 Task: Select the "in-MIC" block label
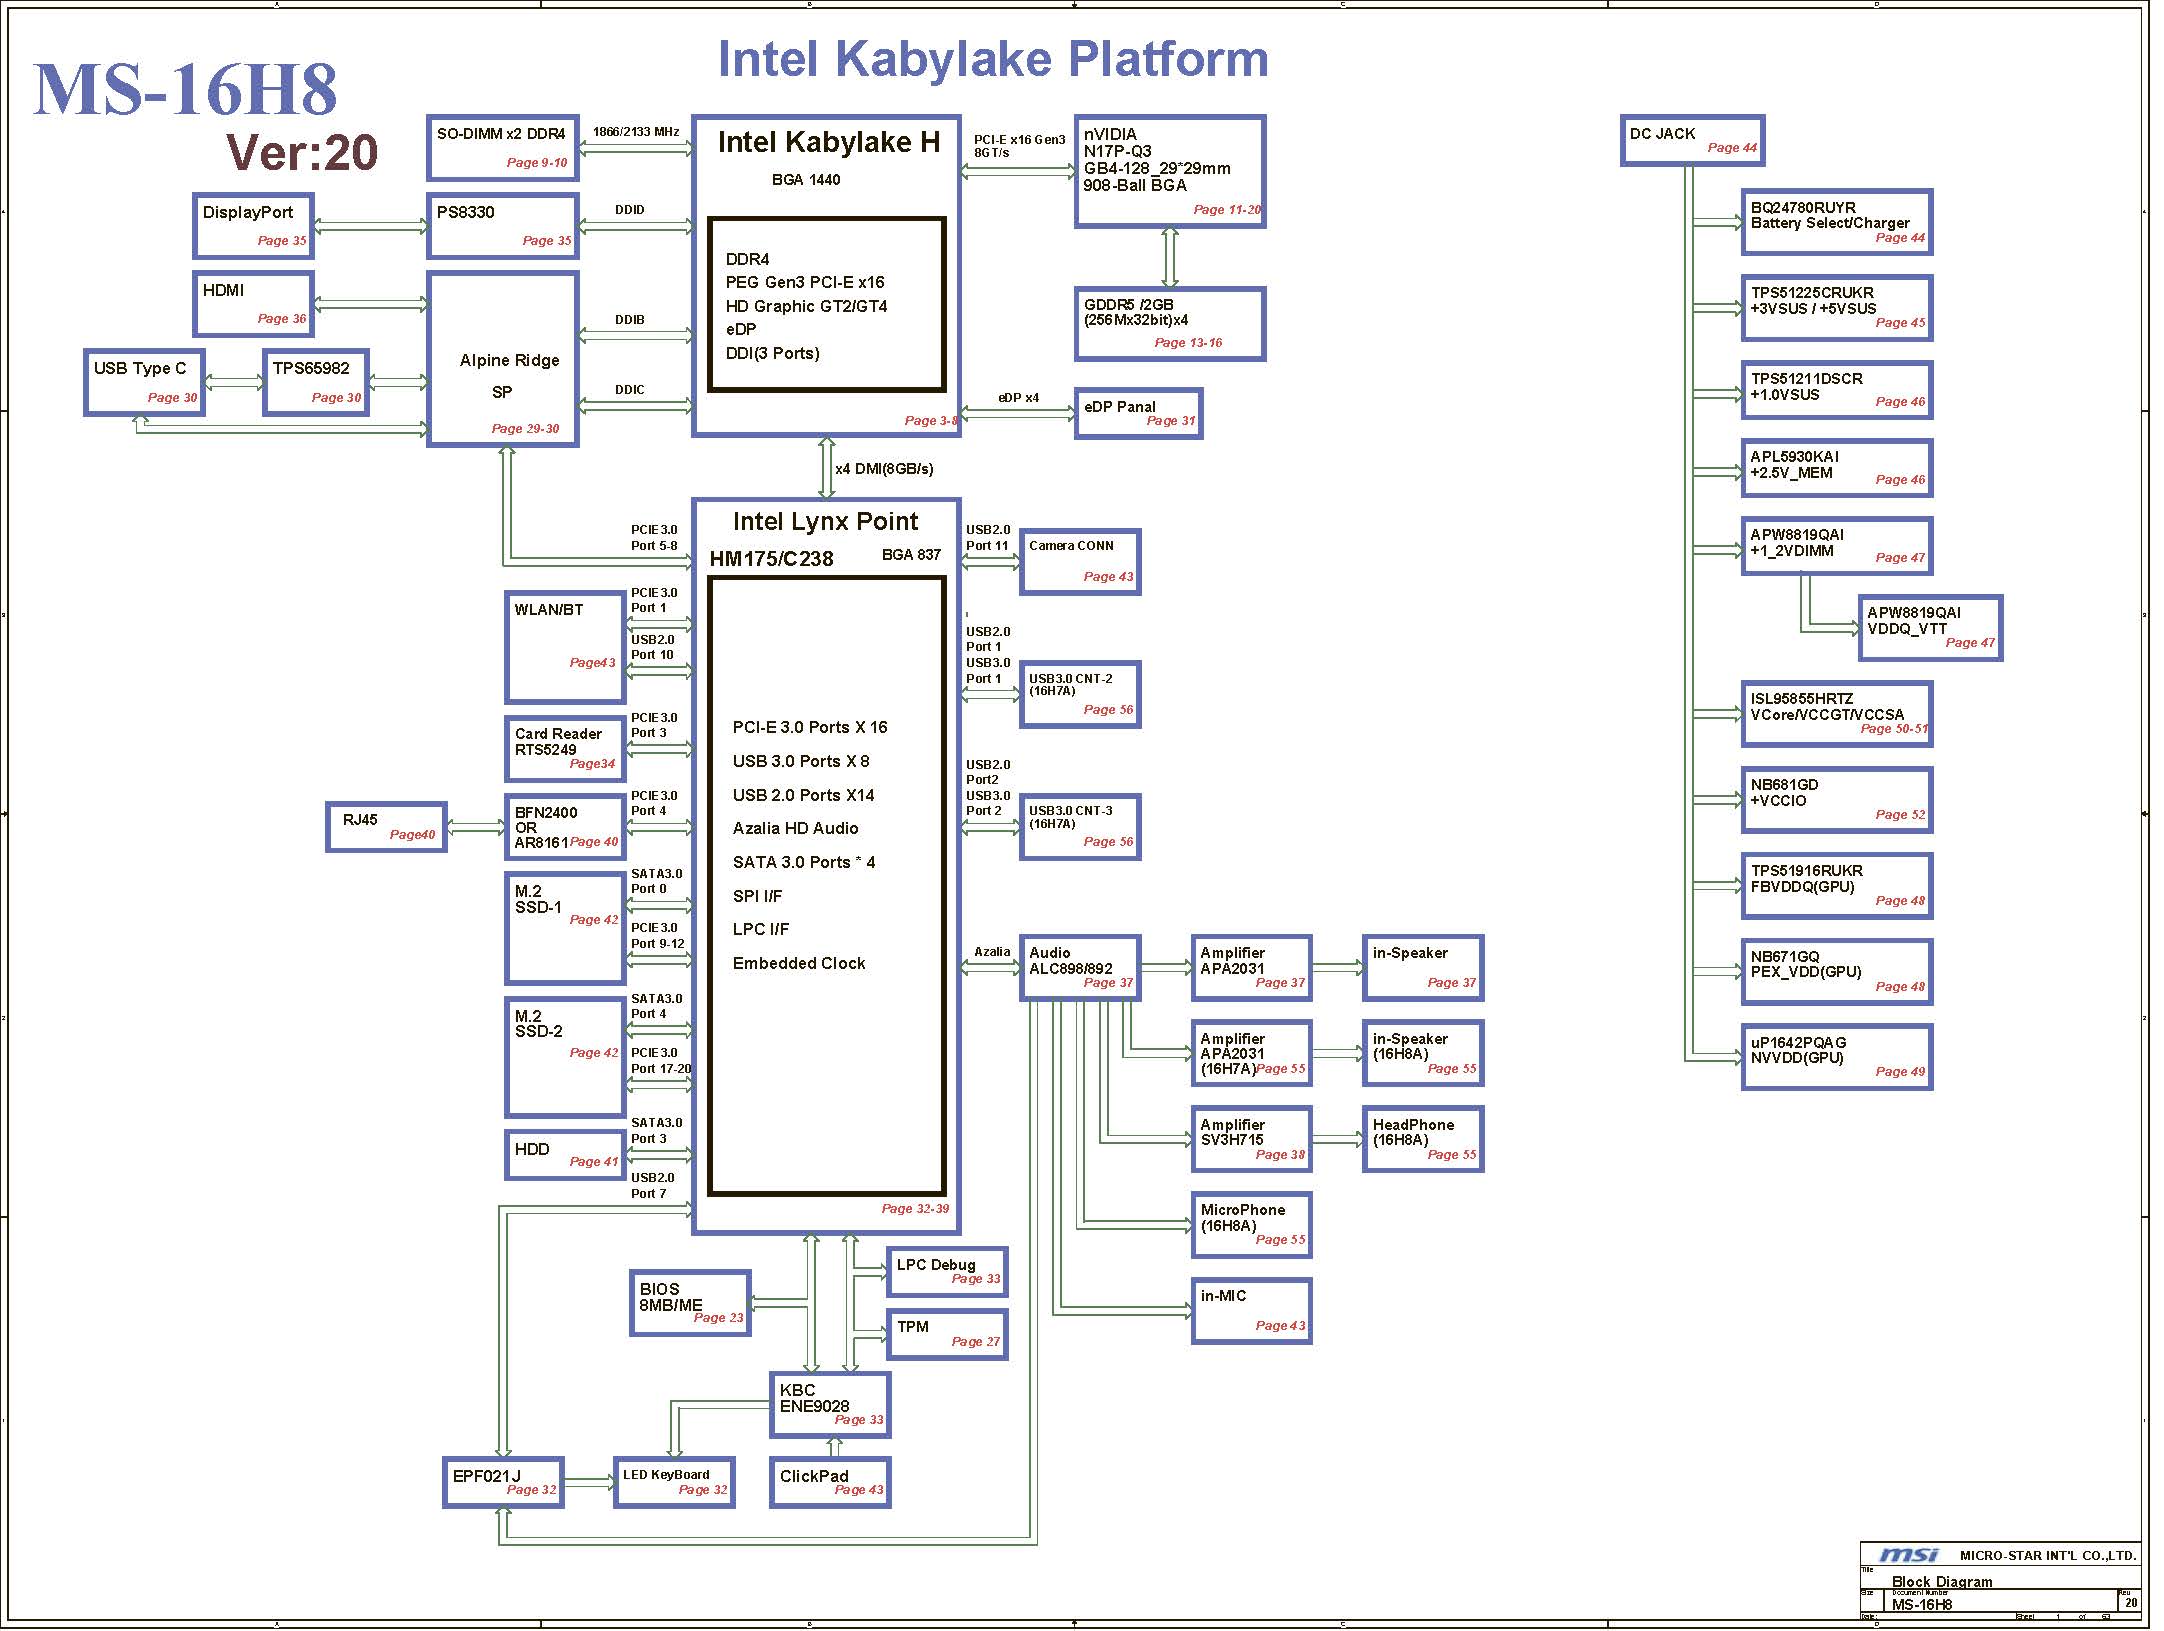1223,1296
